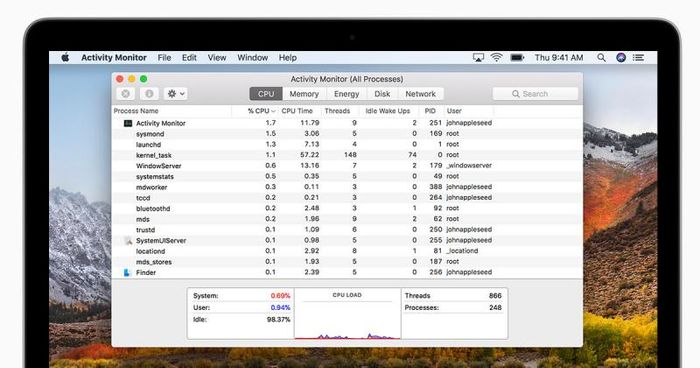Select the trustd process row

tap(347, 230)
